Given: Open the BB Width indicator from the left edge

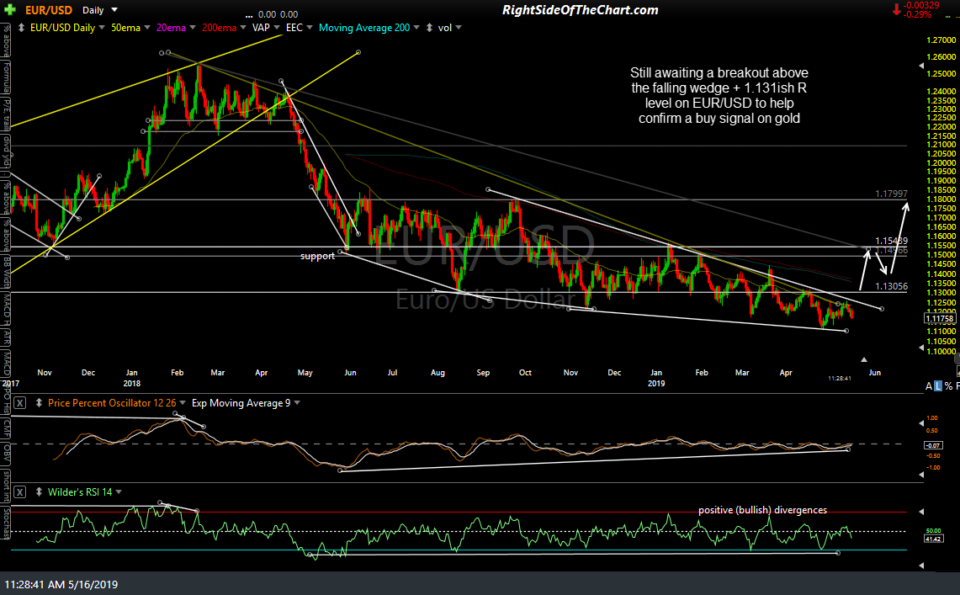Looking at the screenshot, I should pyautogui.click(x=7, y=269).
